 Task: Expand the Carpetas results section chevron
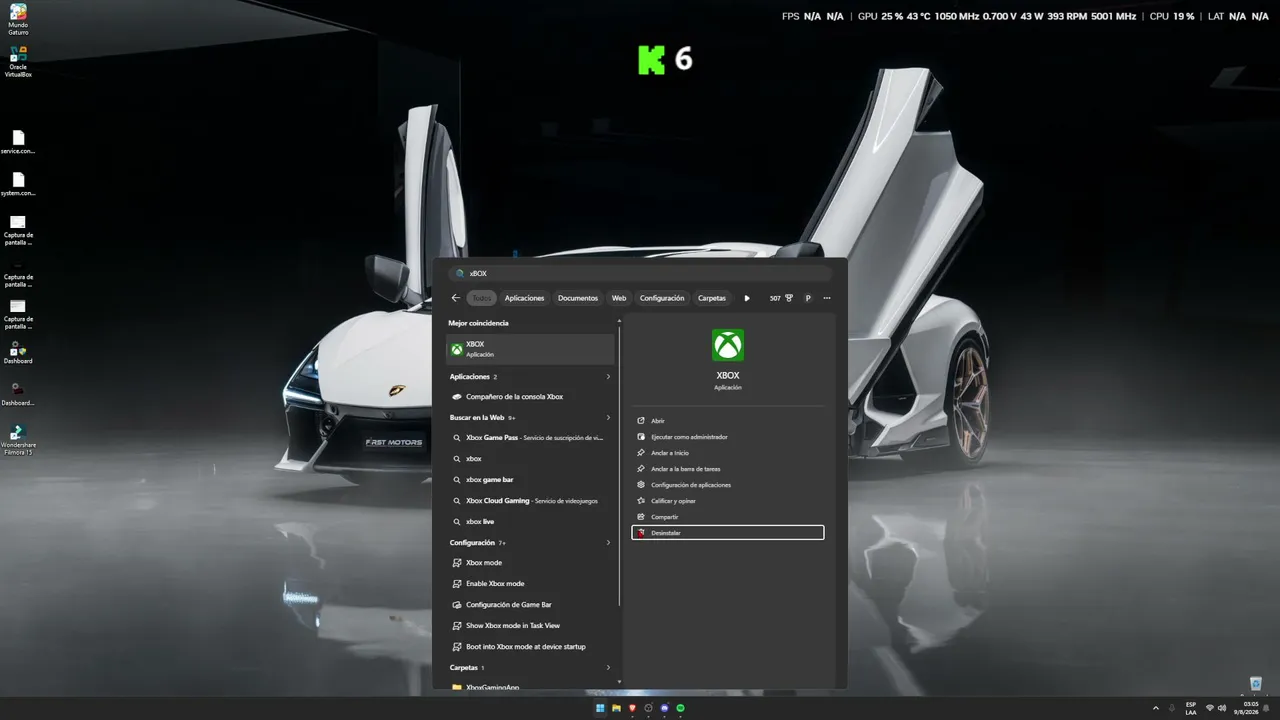608,668
